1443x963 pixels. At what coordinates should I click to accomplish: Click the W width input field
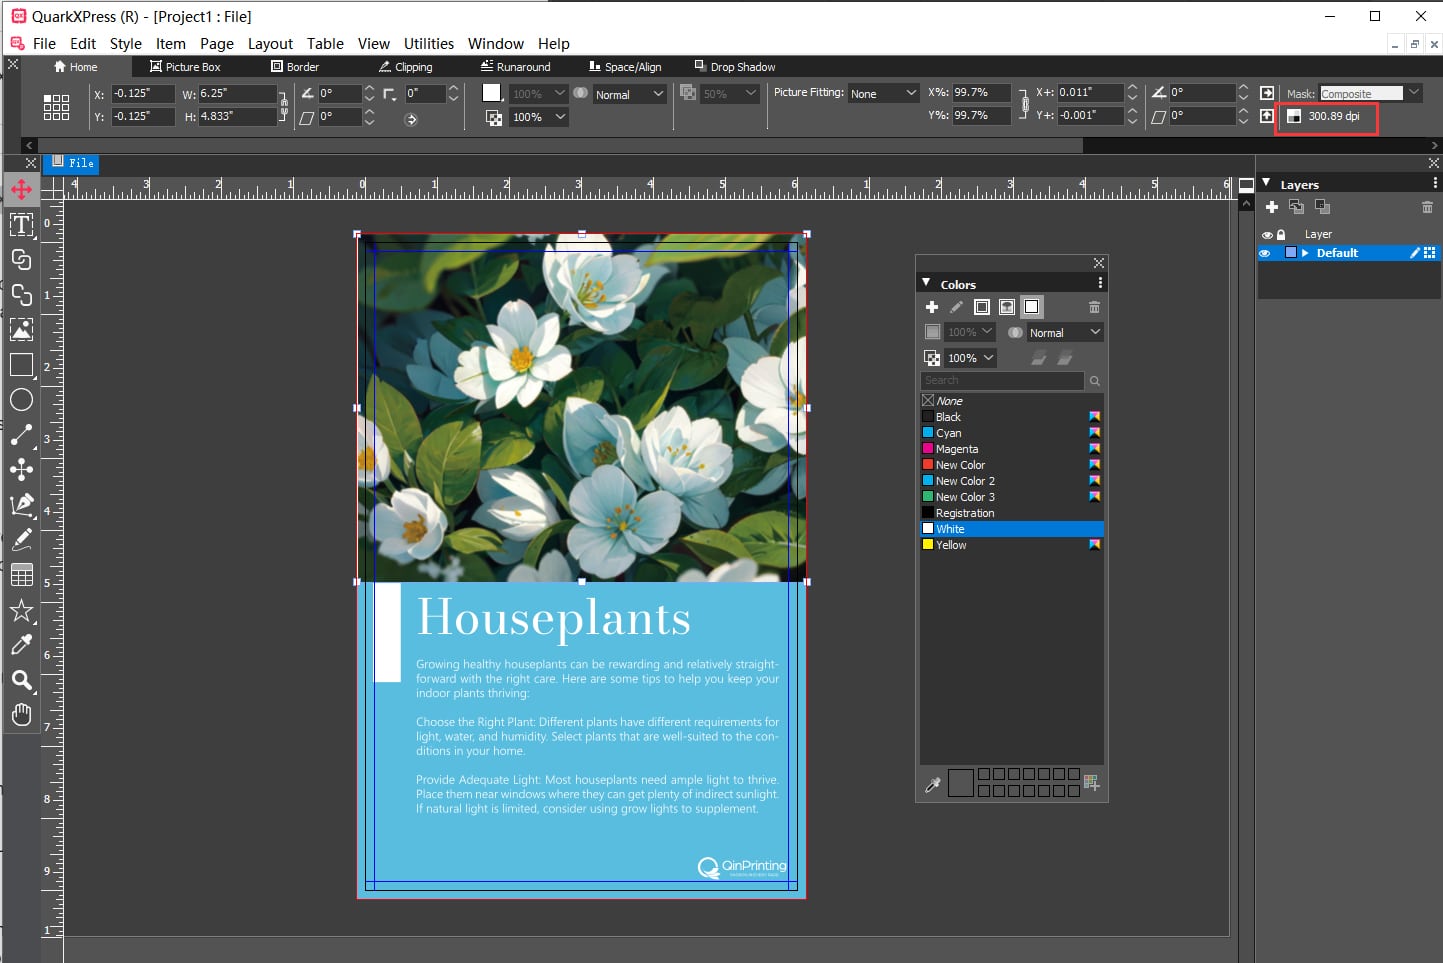click(x=237, y=93)
